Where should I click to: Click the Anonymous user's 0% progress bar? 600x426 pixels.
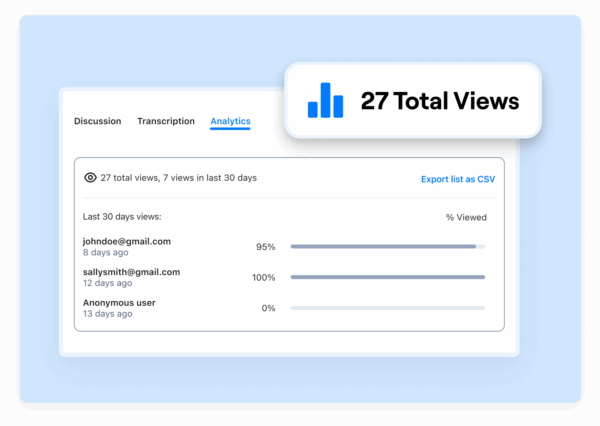387,308
